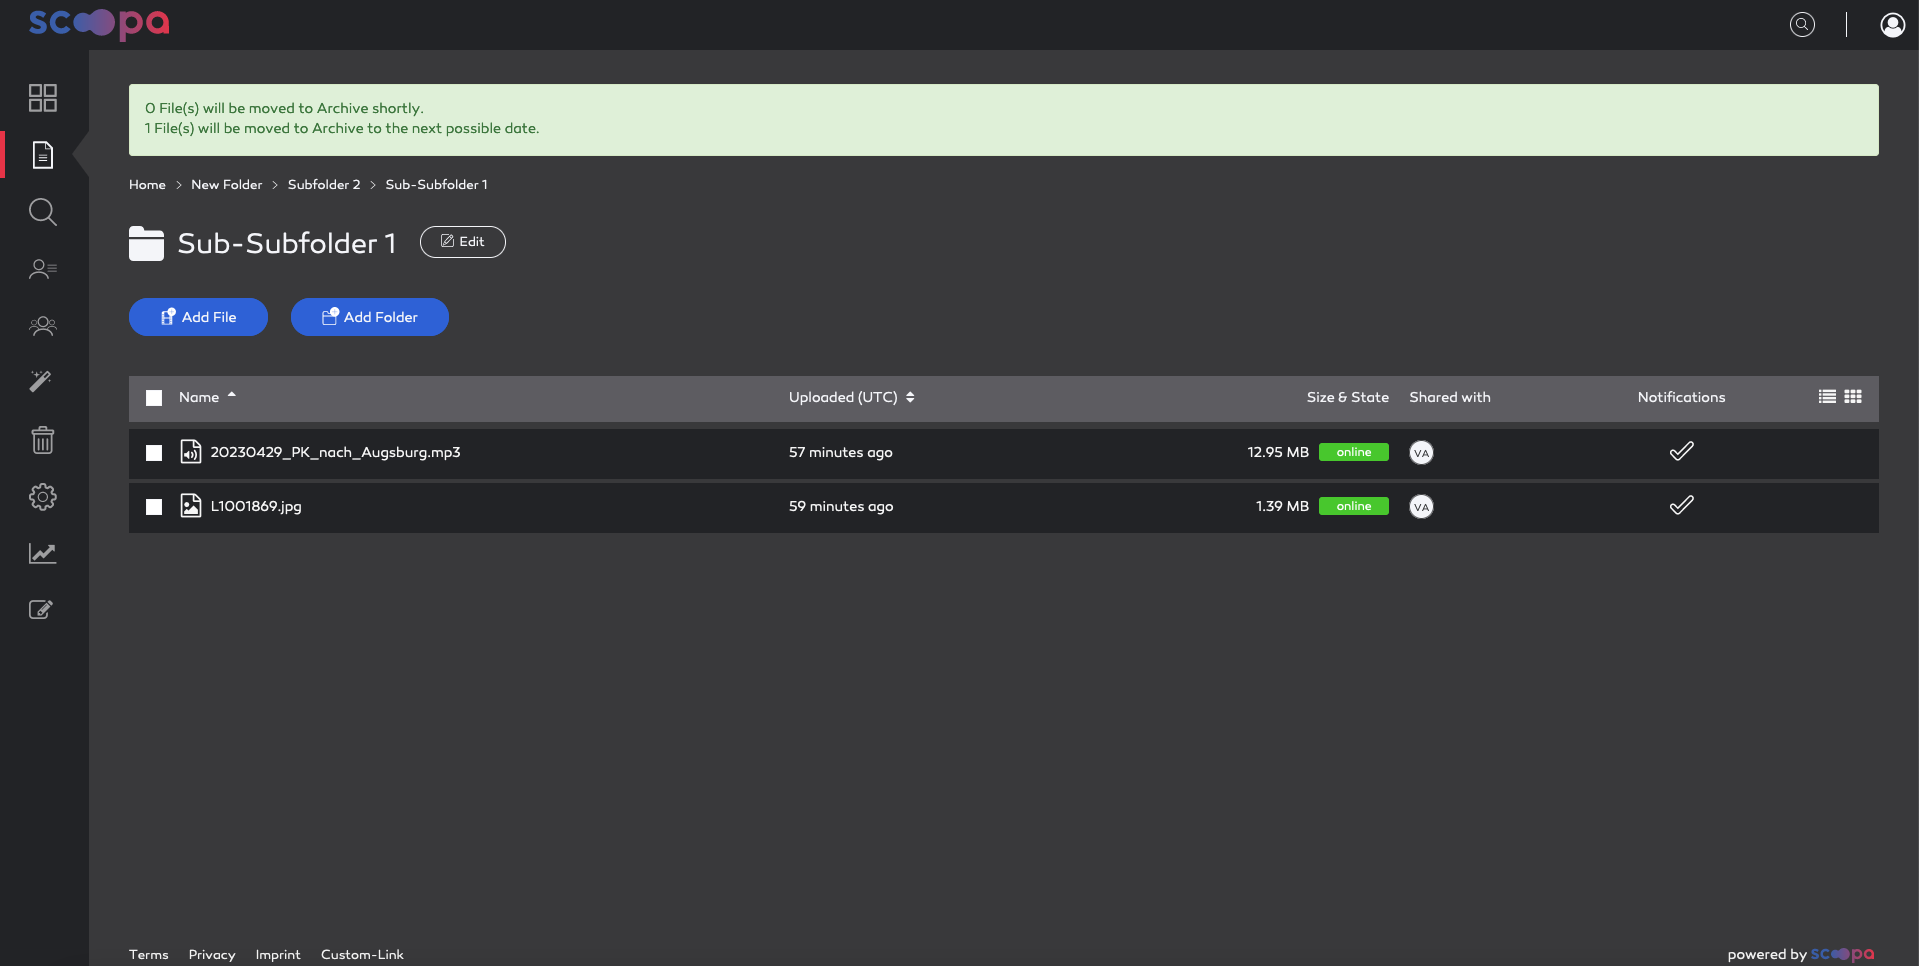Click the Add File button

(x=198, y=317)
